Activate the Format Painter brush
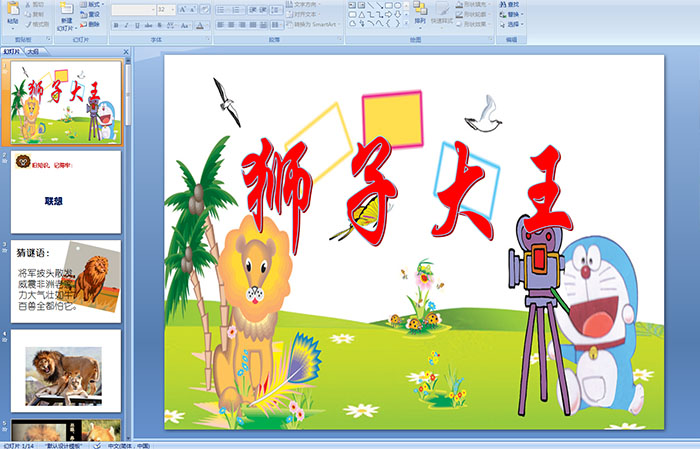 [37, 25]
